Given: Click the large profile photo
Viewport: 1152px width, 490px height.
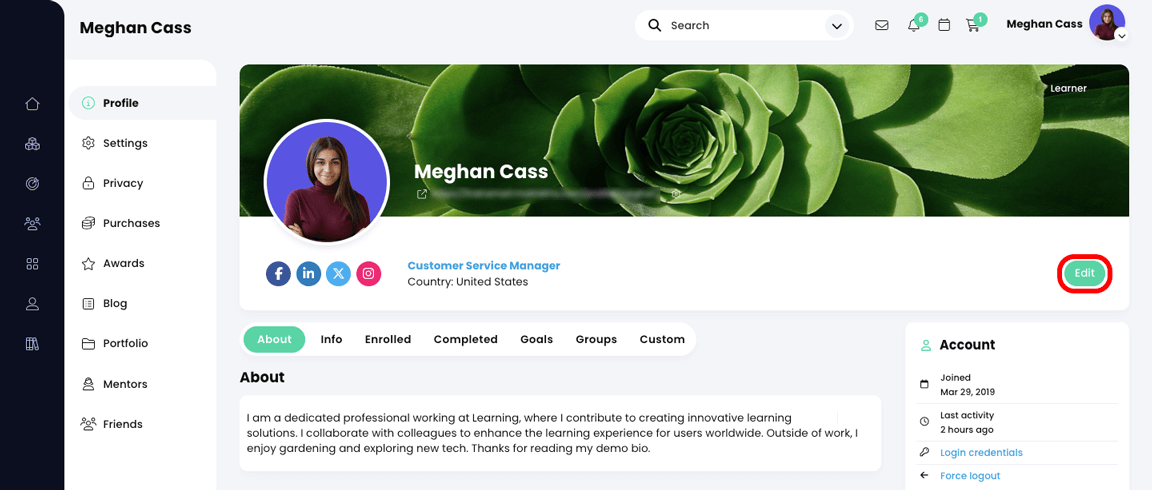Looking at the screenshot, I should (326, 181).
